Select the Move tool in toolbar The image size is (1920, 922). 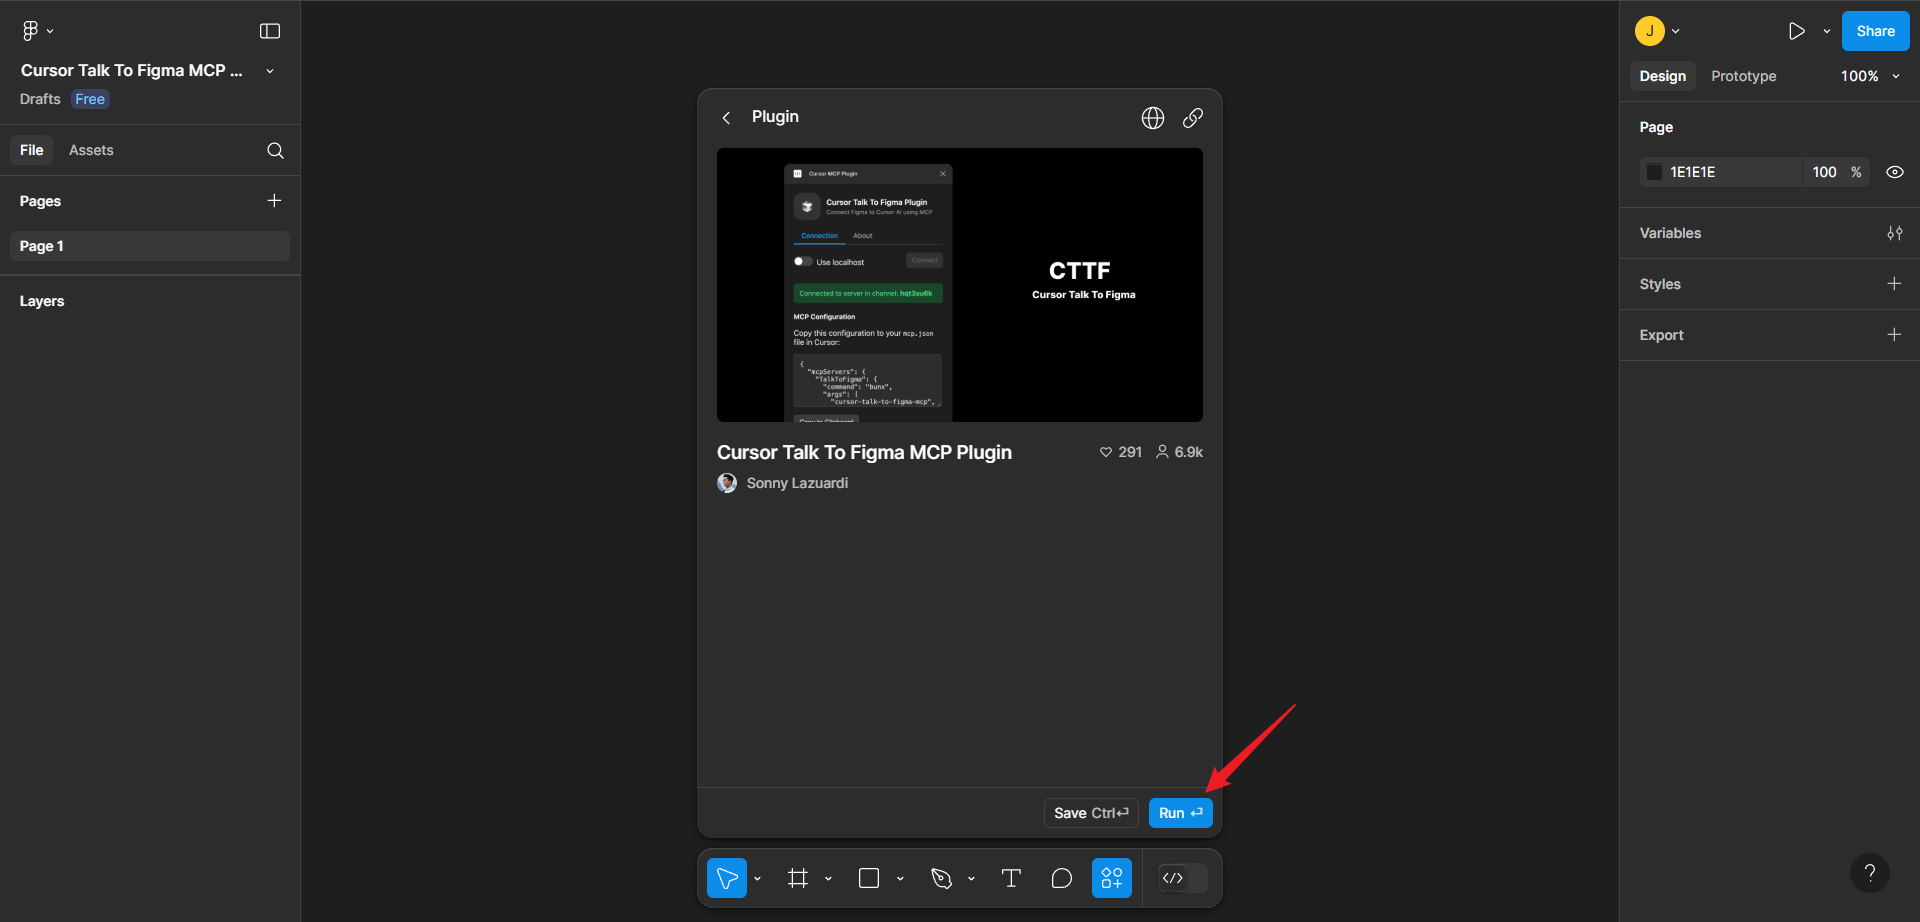(x=727, y=878)
